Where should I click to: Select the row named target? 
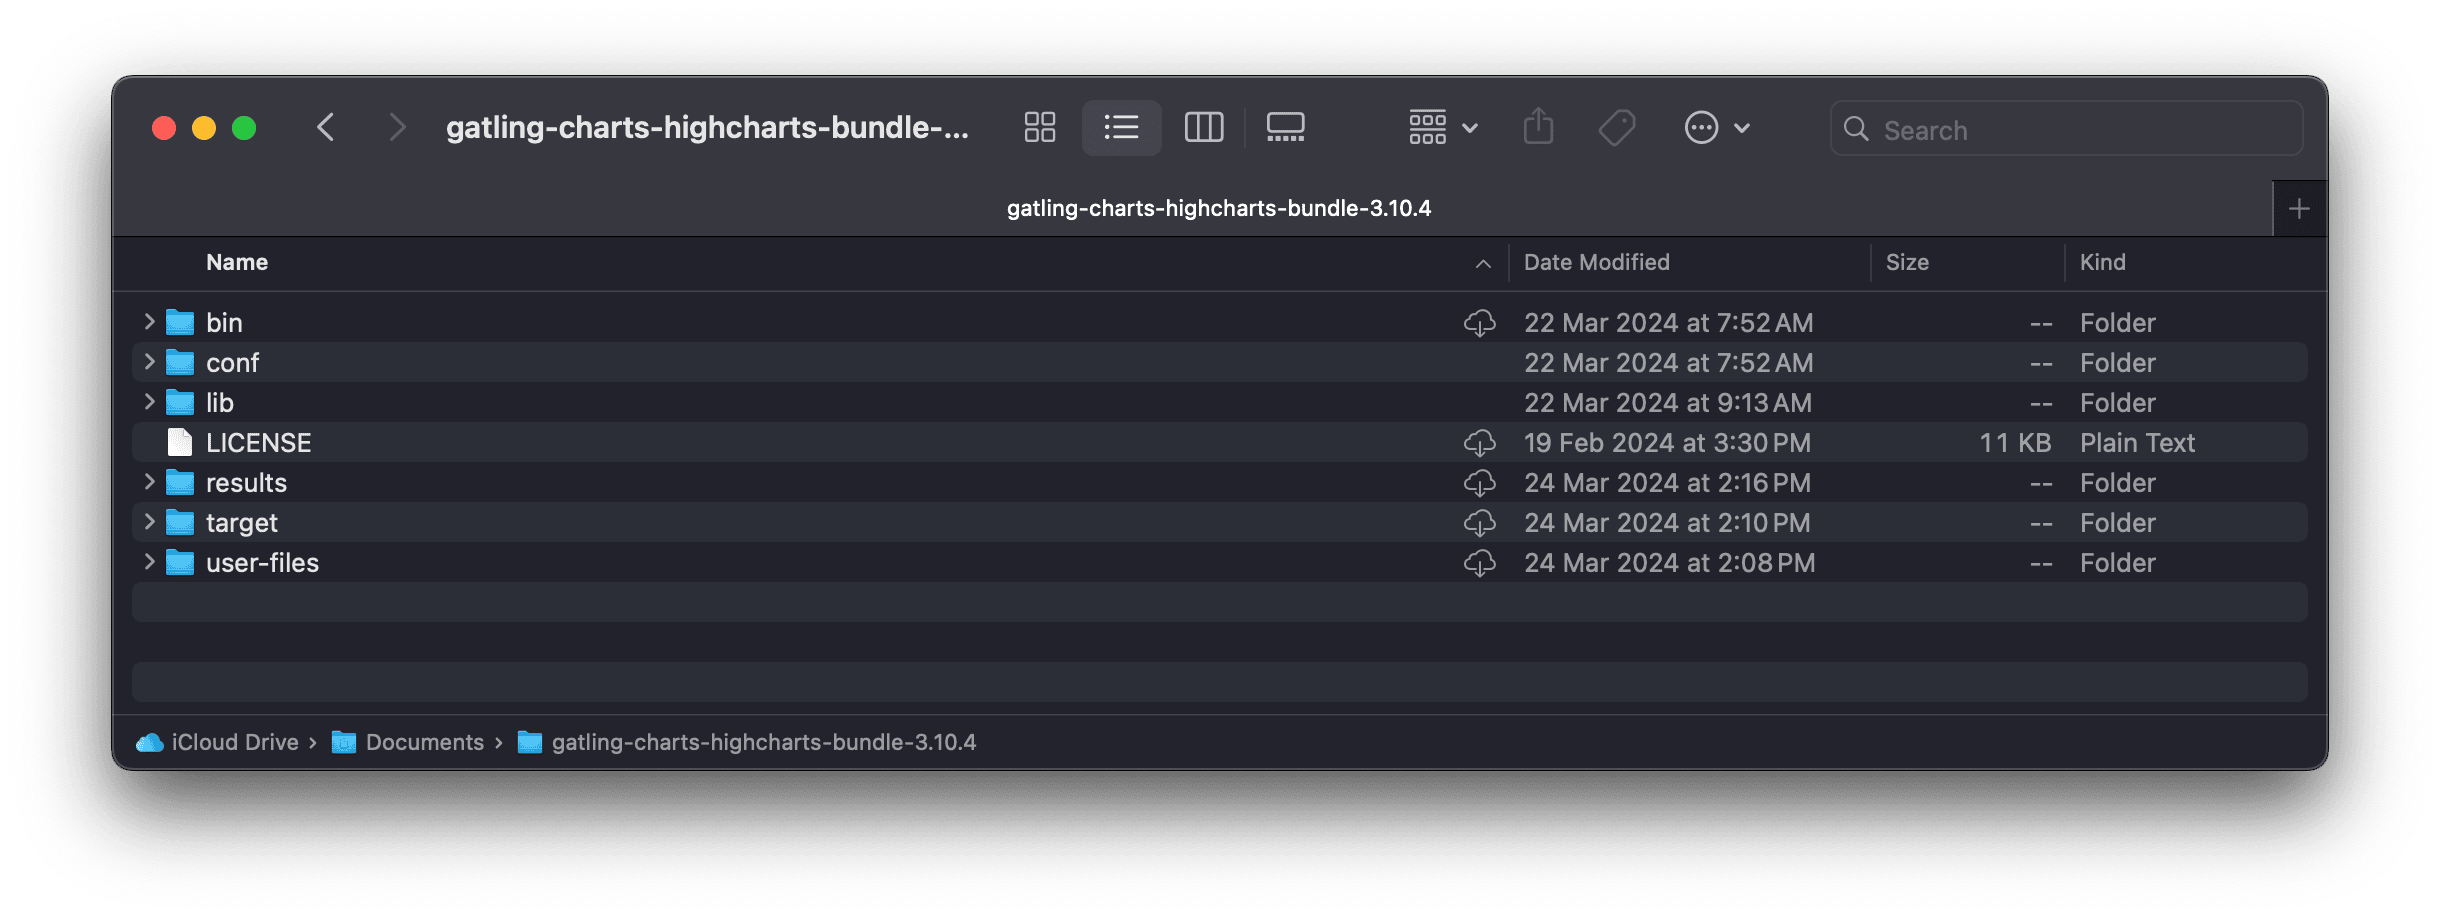(1219, 522)
